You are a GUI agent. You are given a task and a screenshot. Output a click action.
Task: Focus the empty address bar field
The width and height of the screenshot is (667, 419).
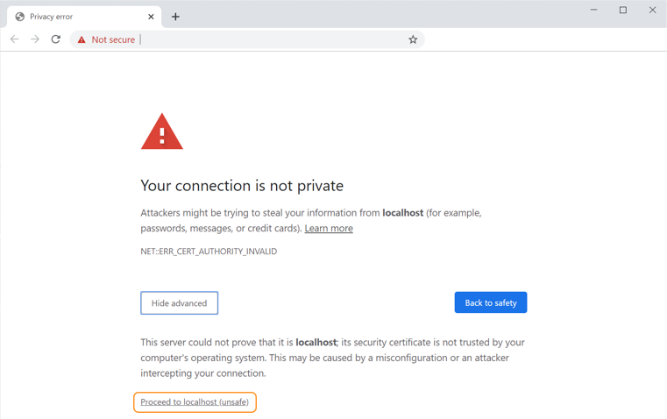tap(272, 40)
